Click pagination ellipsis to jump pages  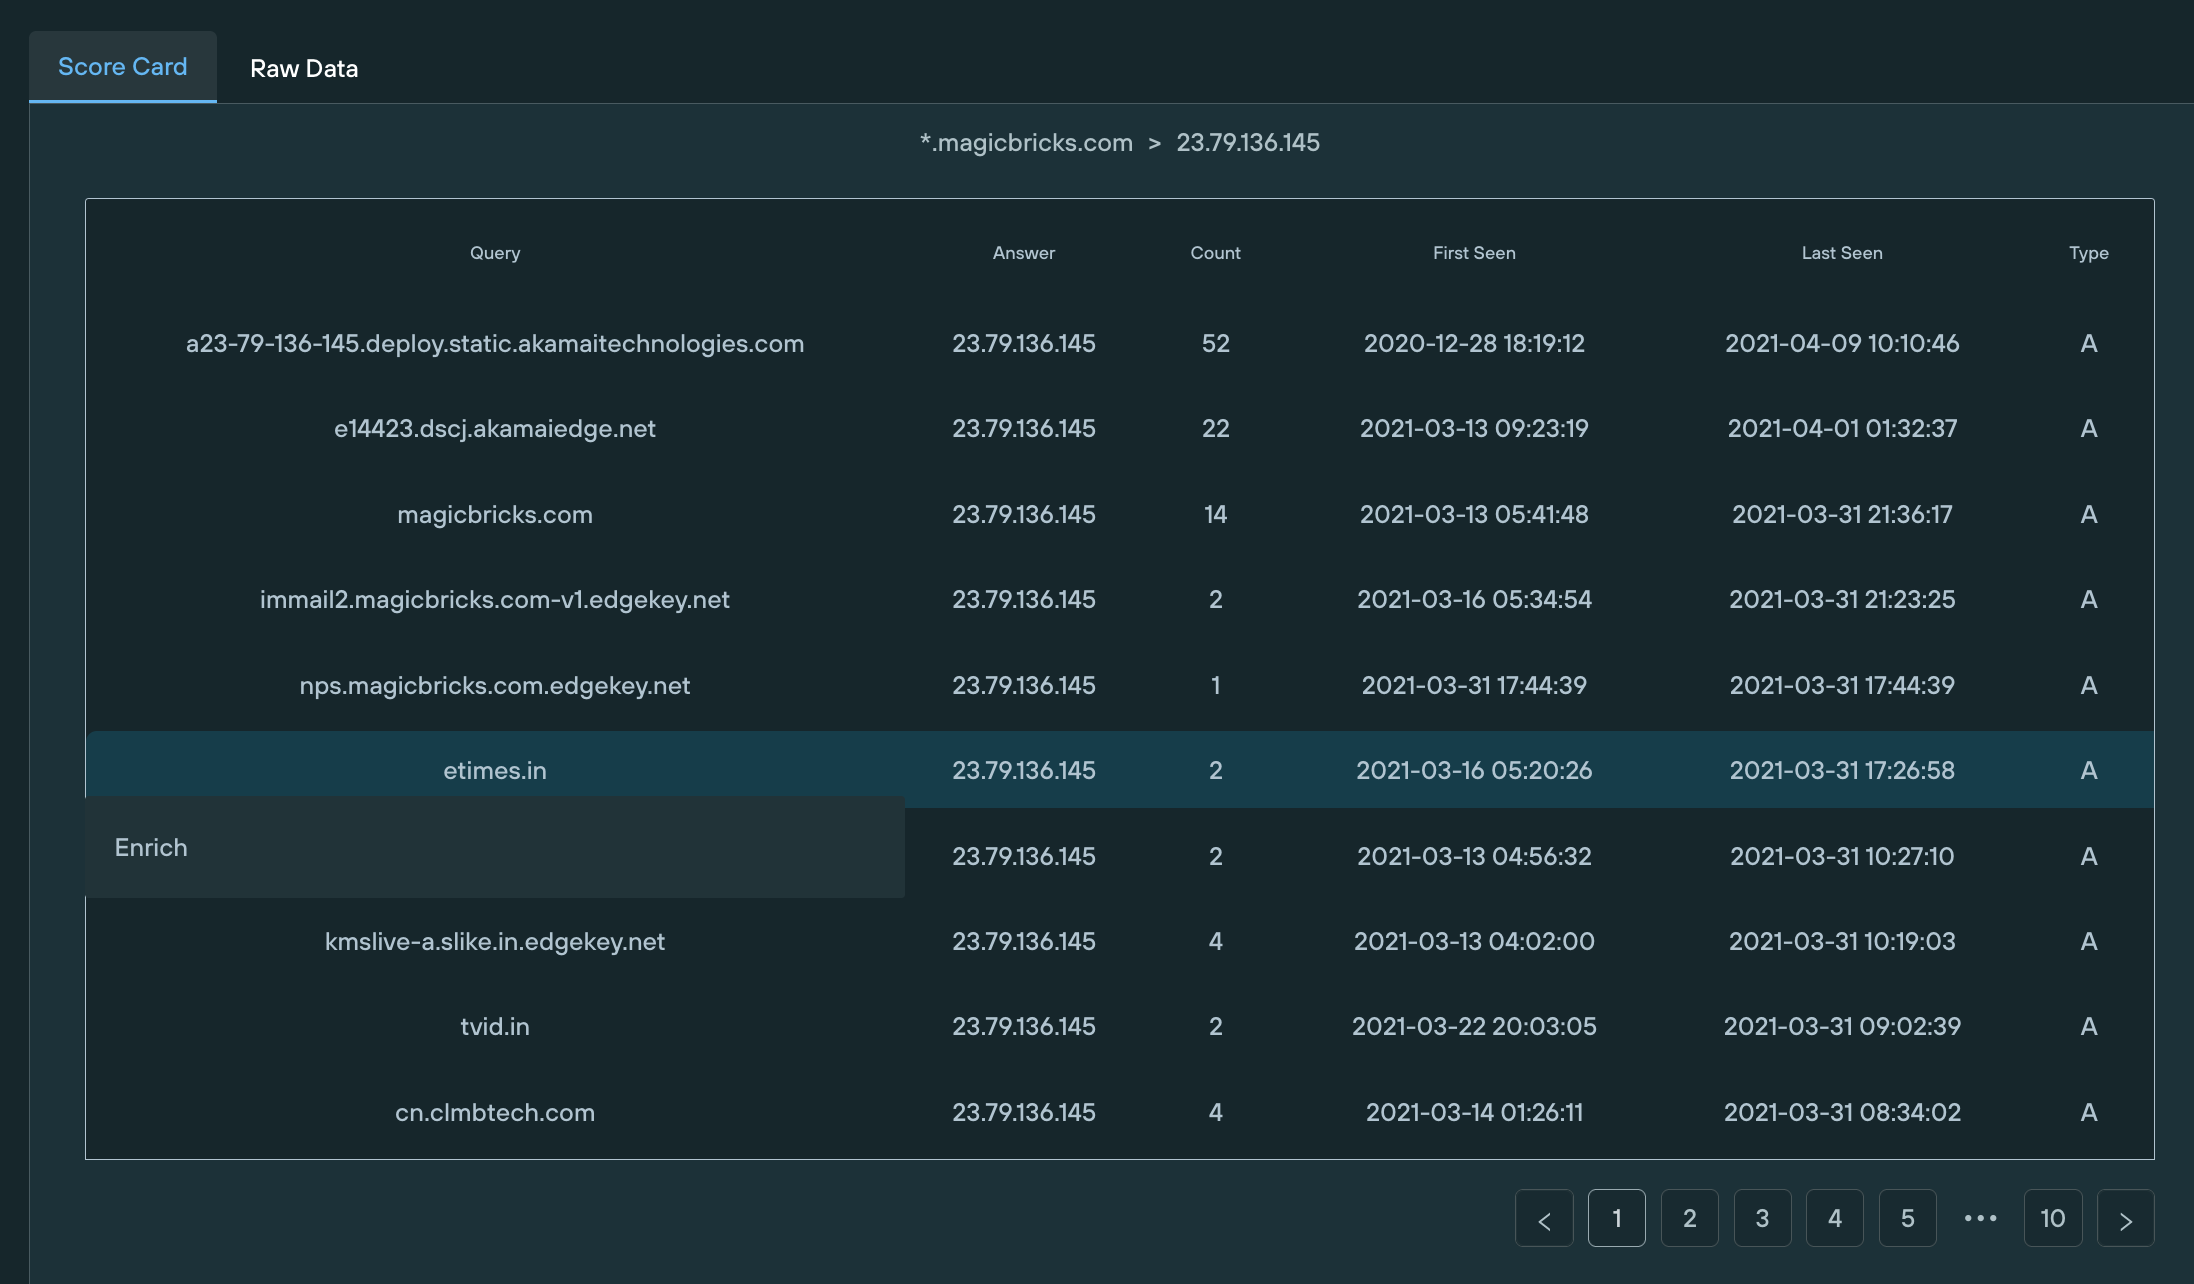pyautogui.click(x=1980, y=1219)
